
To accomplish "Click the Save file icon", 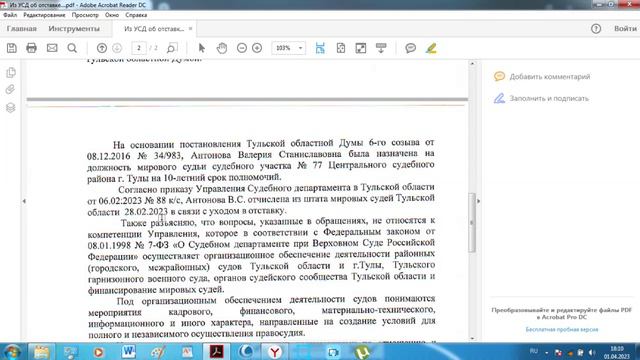I will click(x=11, y=48).
